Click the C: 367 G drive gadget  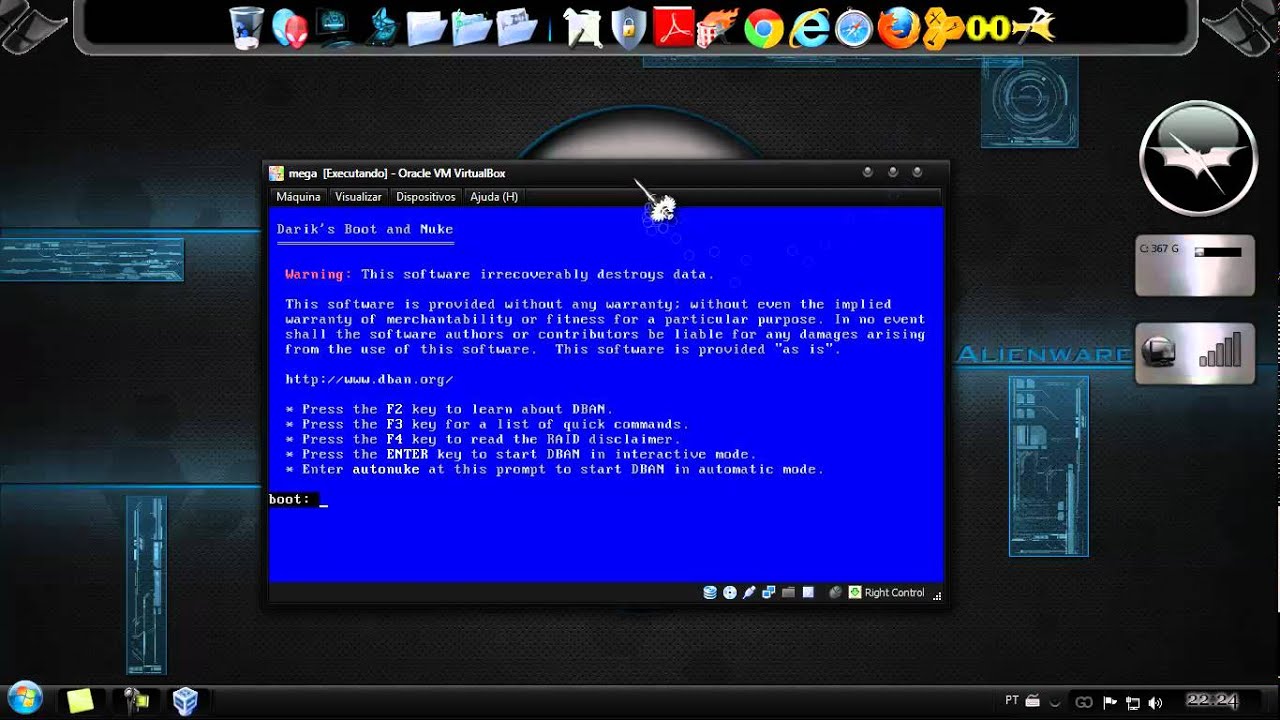coord(1195,265)
